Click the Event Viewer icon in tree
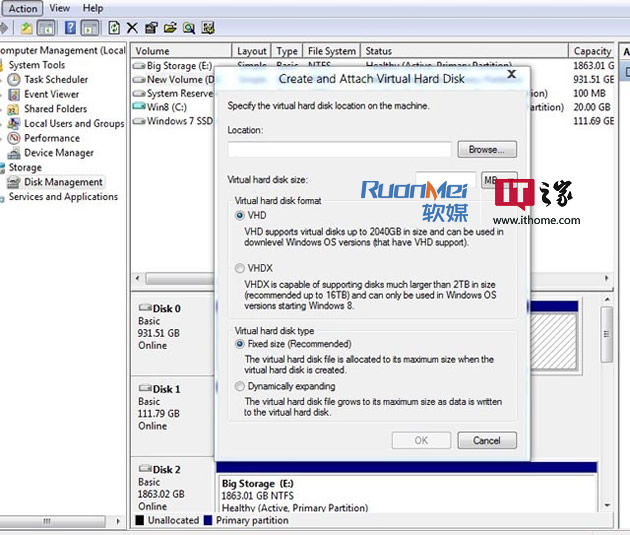Viewport: 630px width, 535px height. click(14, 94)
